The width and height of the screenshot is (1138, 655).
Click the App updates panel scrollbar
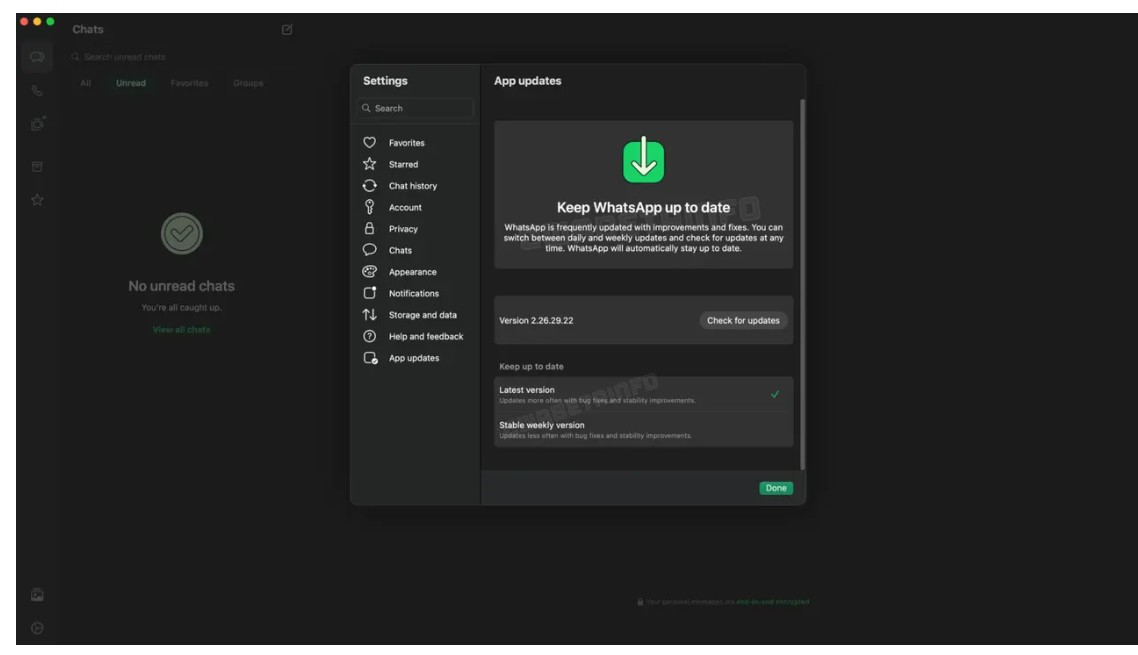click(x=802, y=285)
